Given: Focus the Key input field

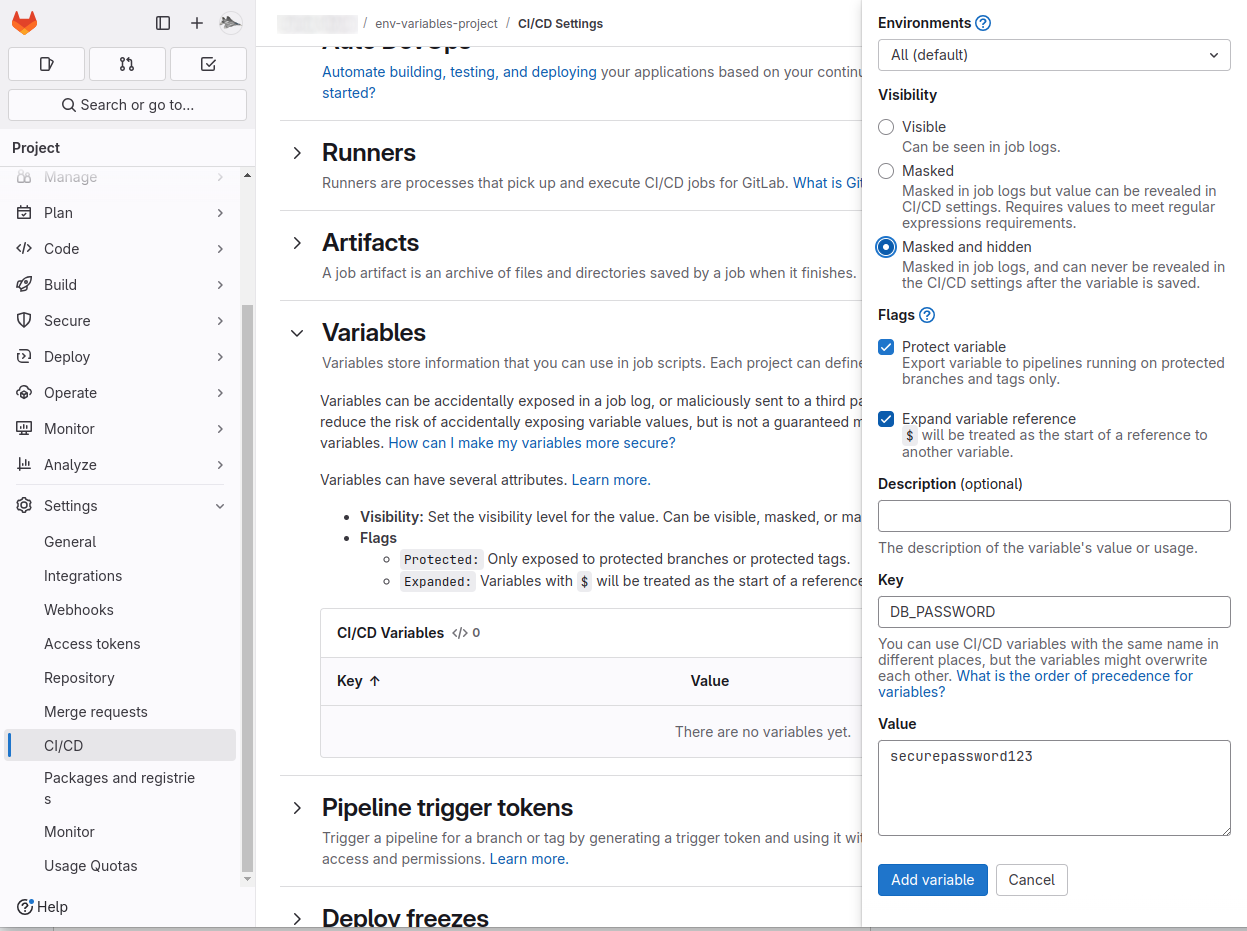Looking at the screenshot, I should [x=1054, y=612].
